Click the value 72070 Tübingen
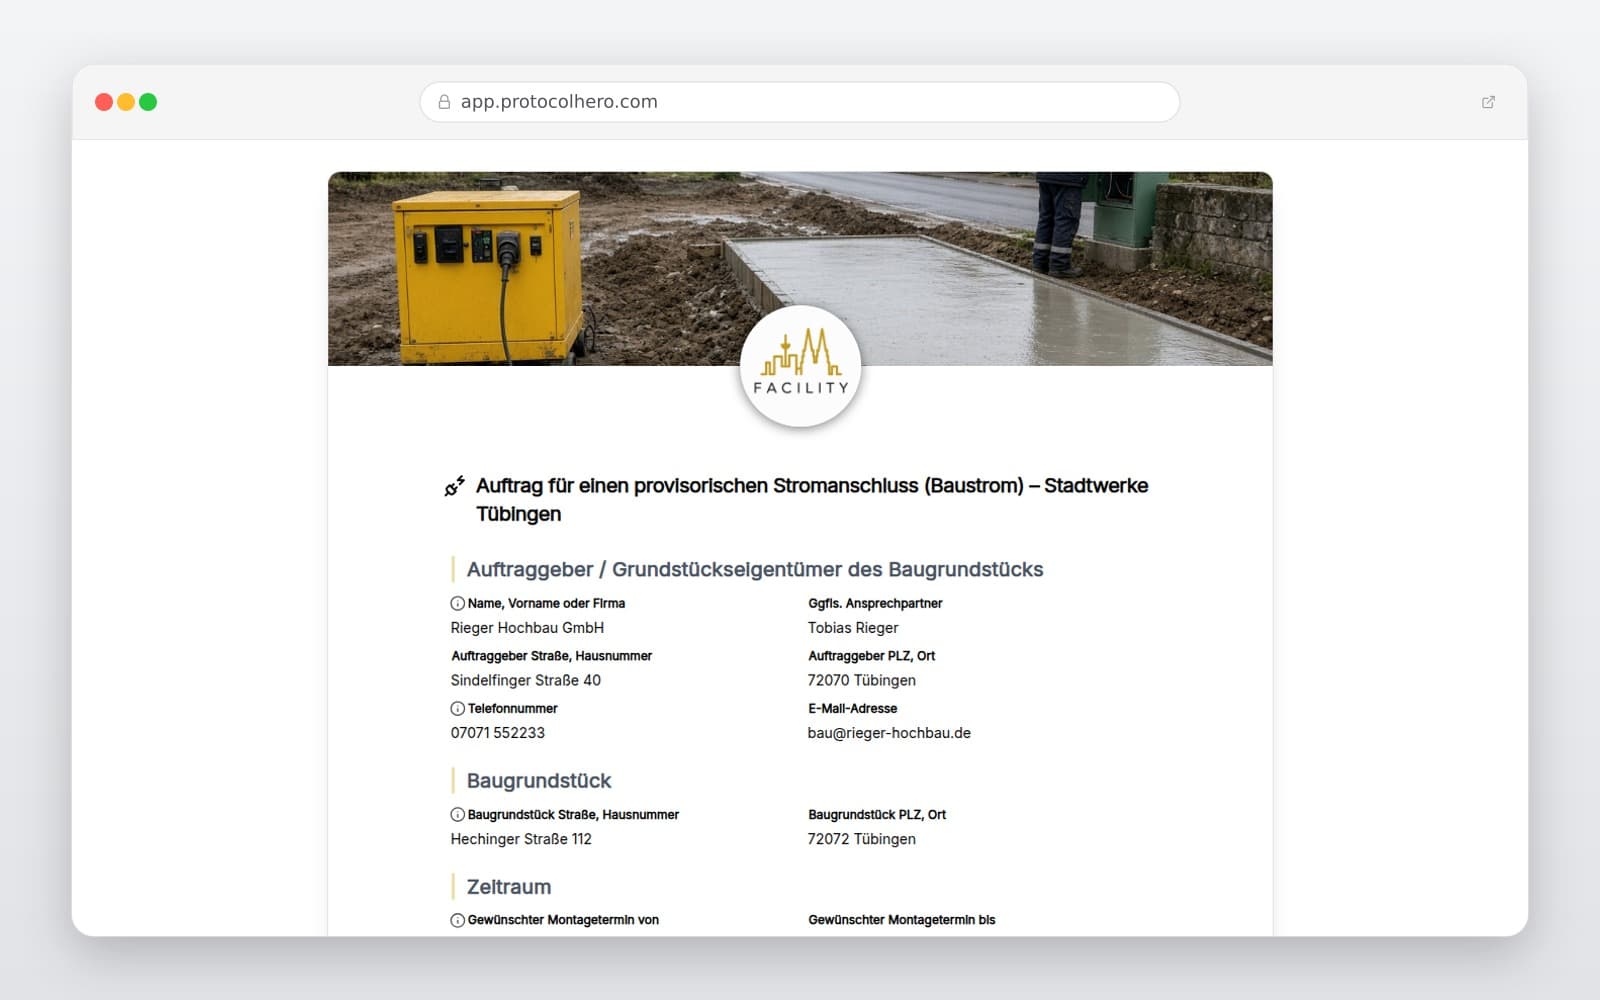This screenshot has width=1600, height=1000. (862, 680)
